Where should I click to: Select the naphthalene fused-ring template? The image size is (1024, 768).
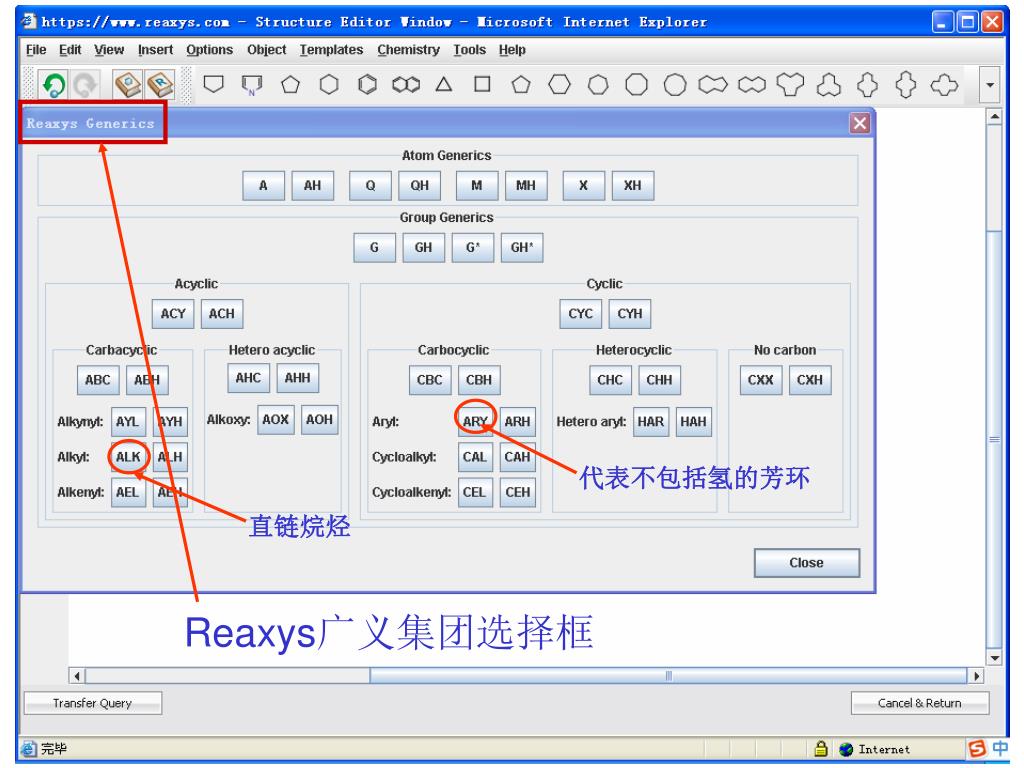[x=406, y=85]
